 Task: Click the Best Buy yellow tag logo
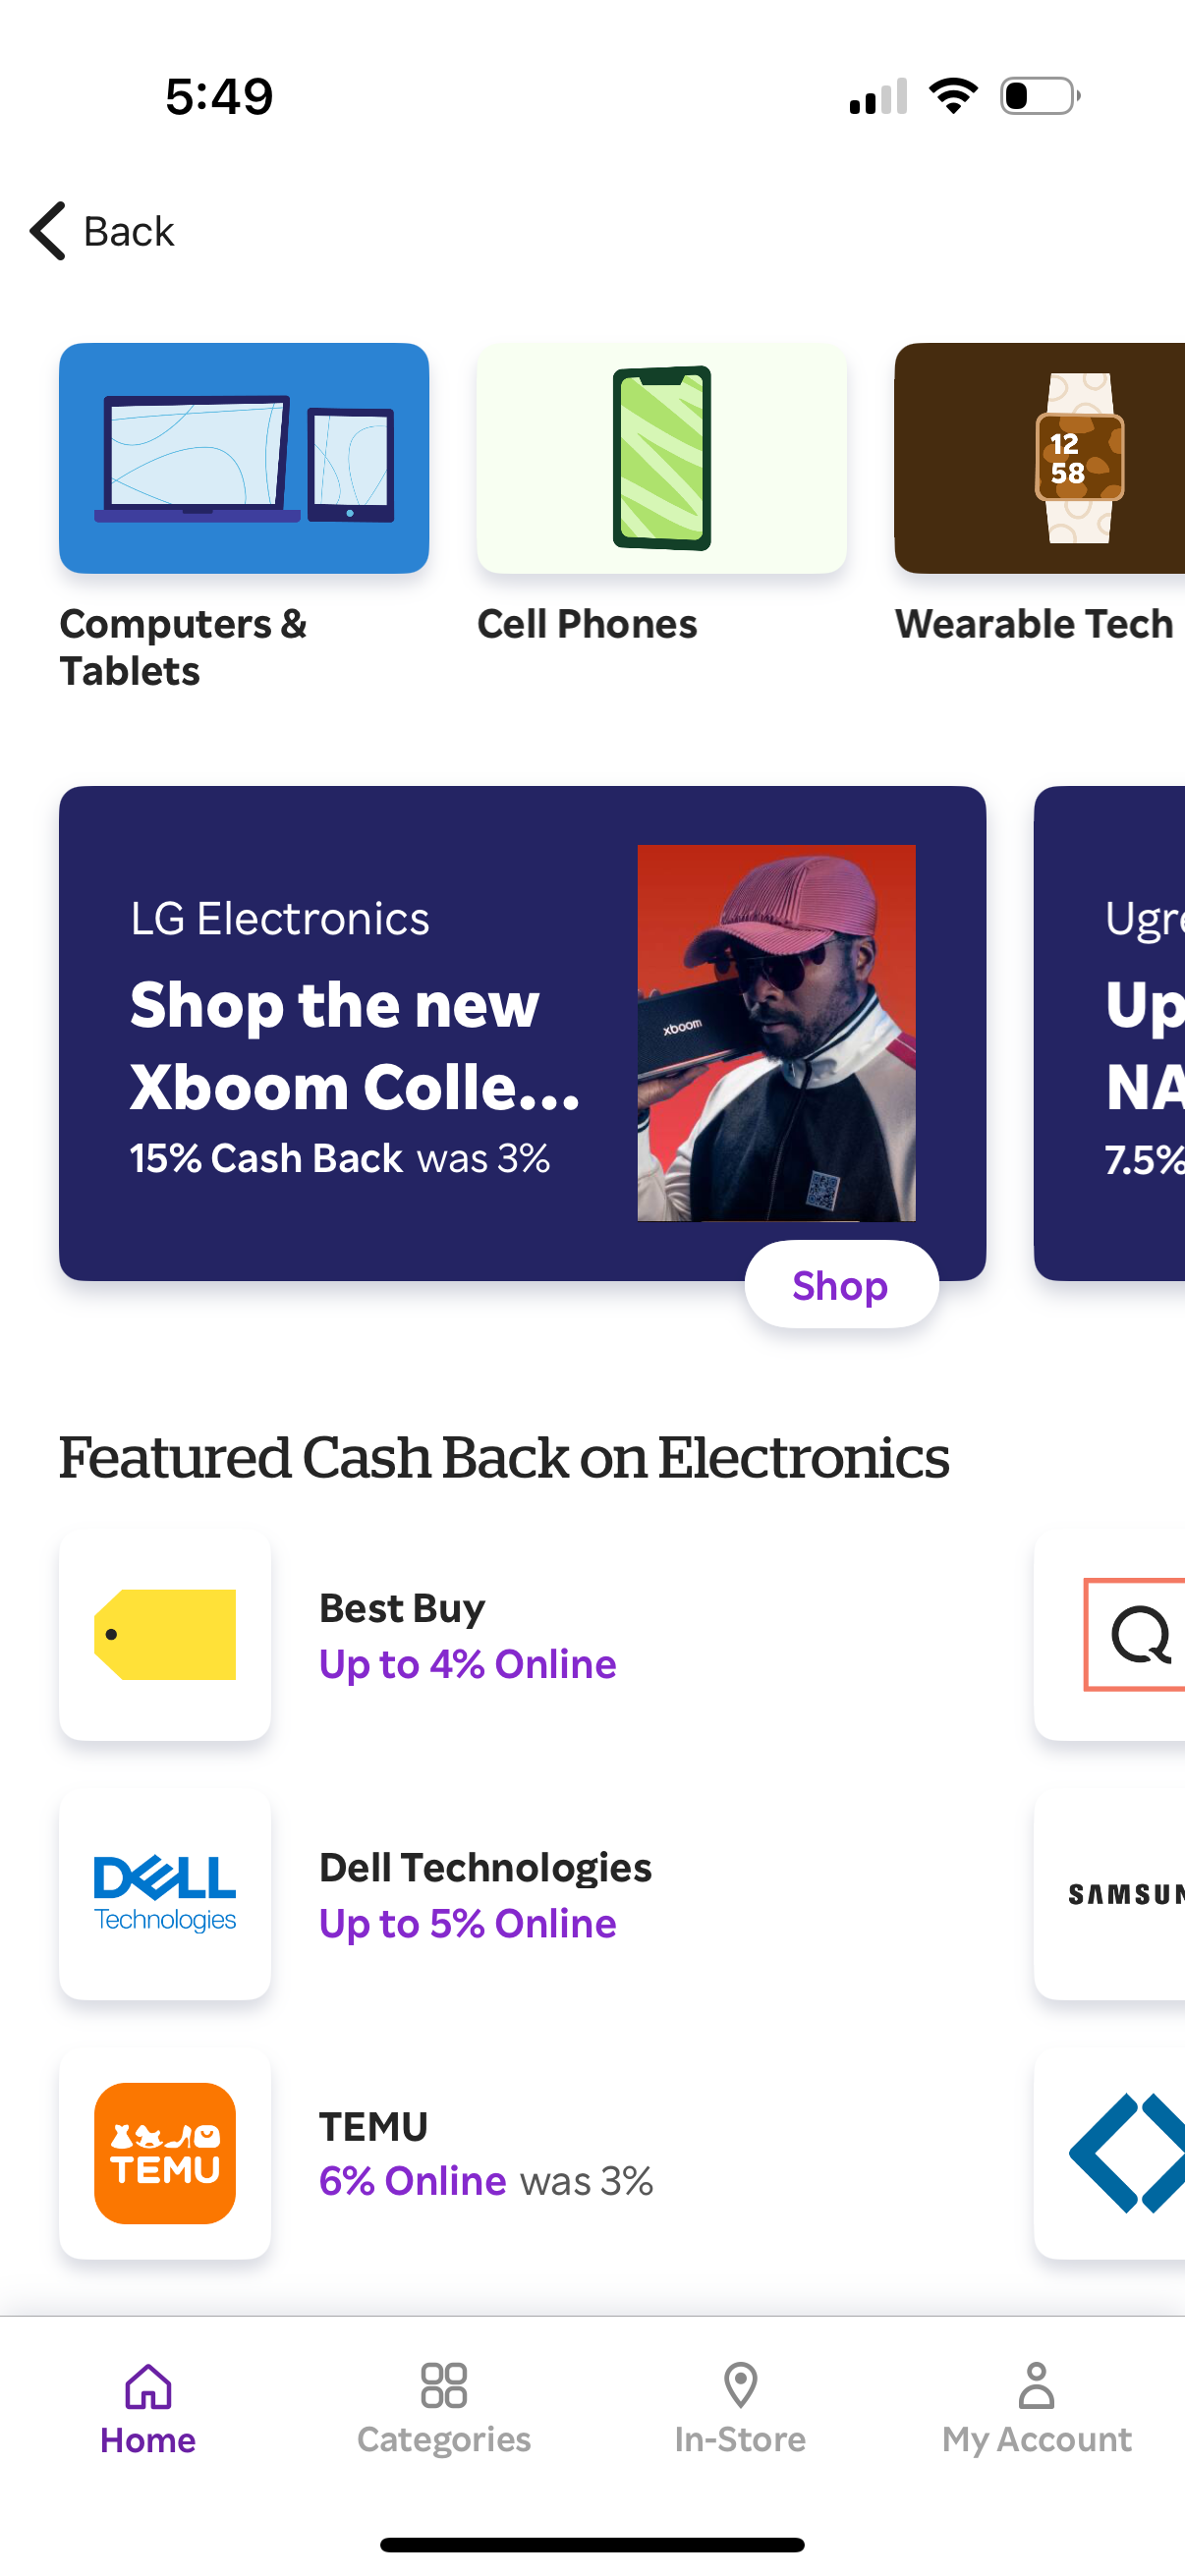(164, 1634)
